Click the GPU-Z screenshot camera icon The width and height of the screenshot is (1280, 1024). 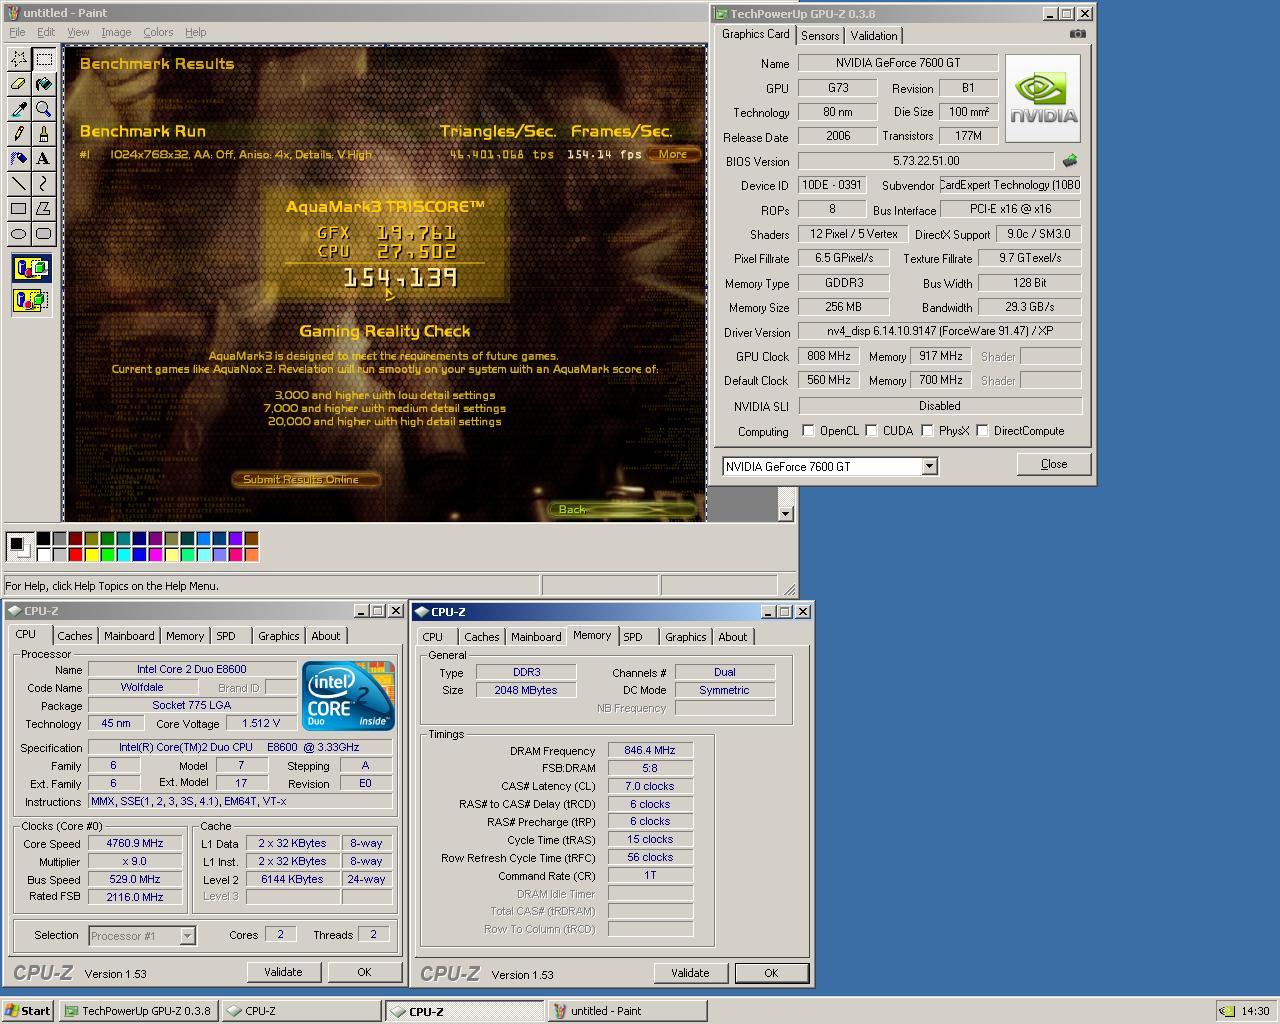[x=1077, y=34]
